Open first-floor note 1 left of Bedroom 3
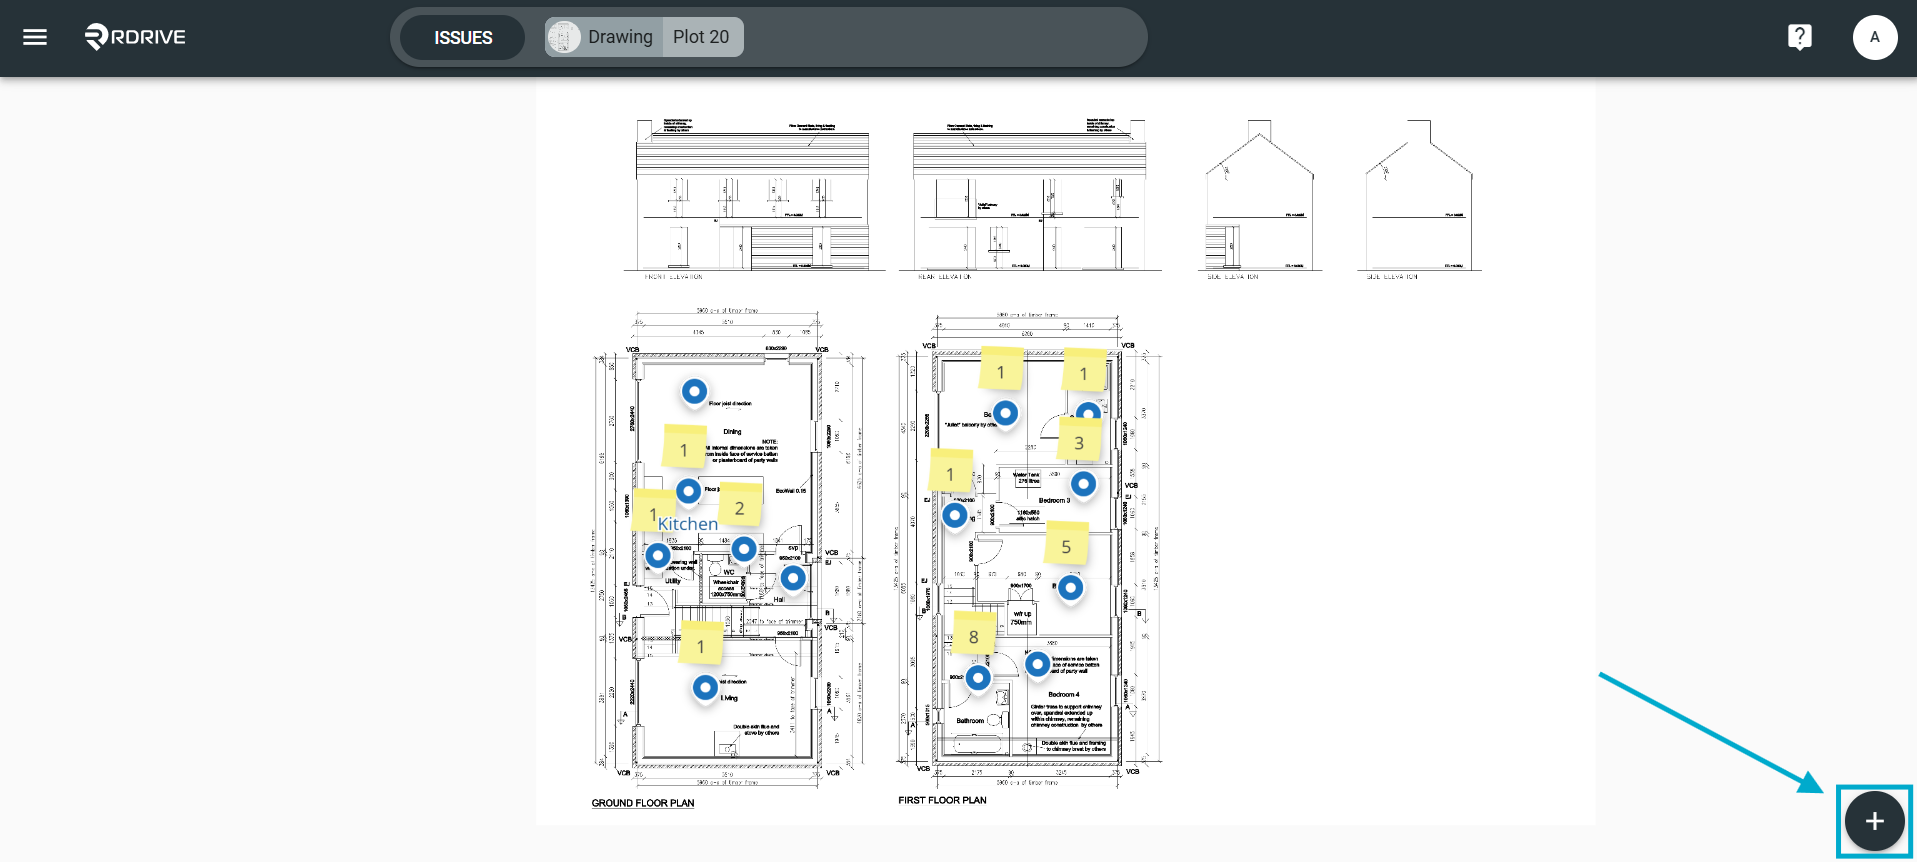Screen dimensions: 1917x862 pos(951,472)
